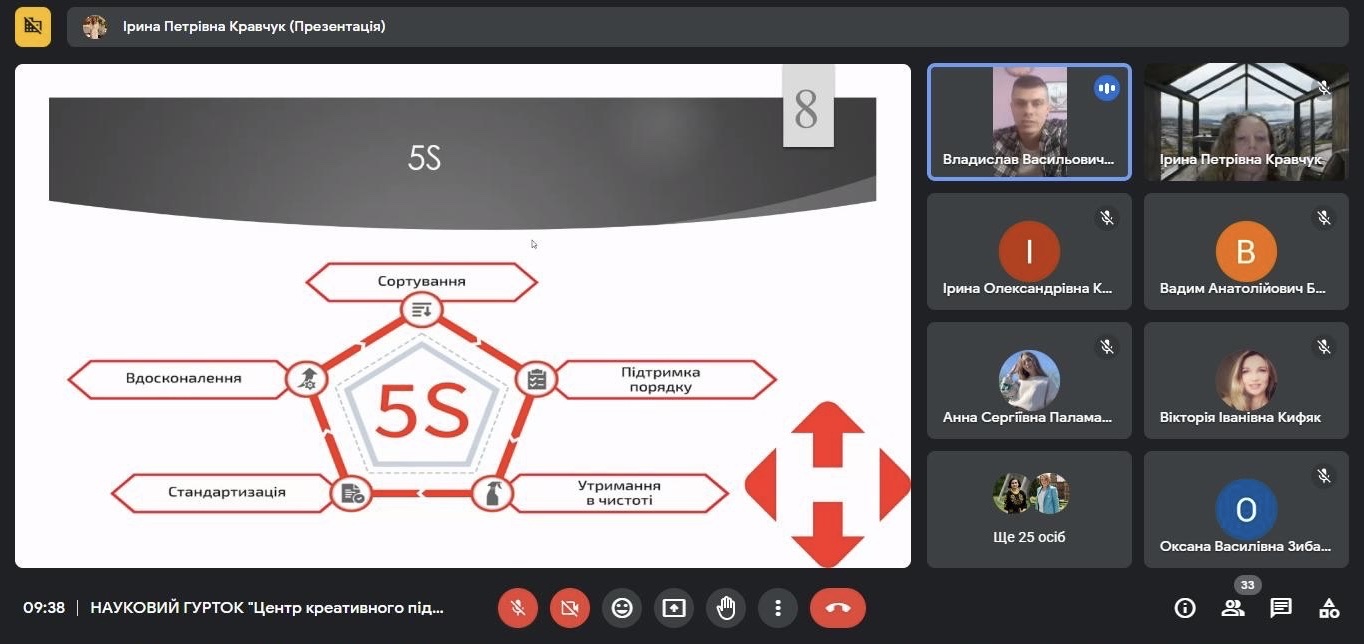Open the chat messages panel
1364x644 pixels.
point(1281,607)
